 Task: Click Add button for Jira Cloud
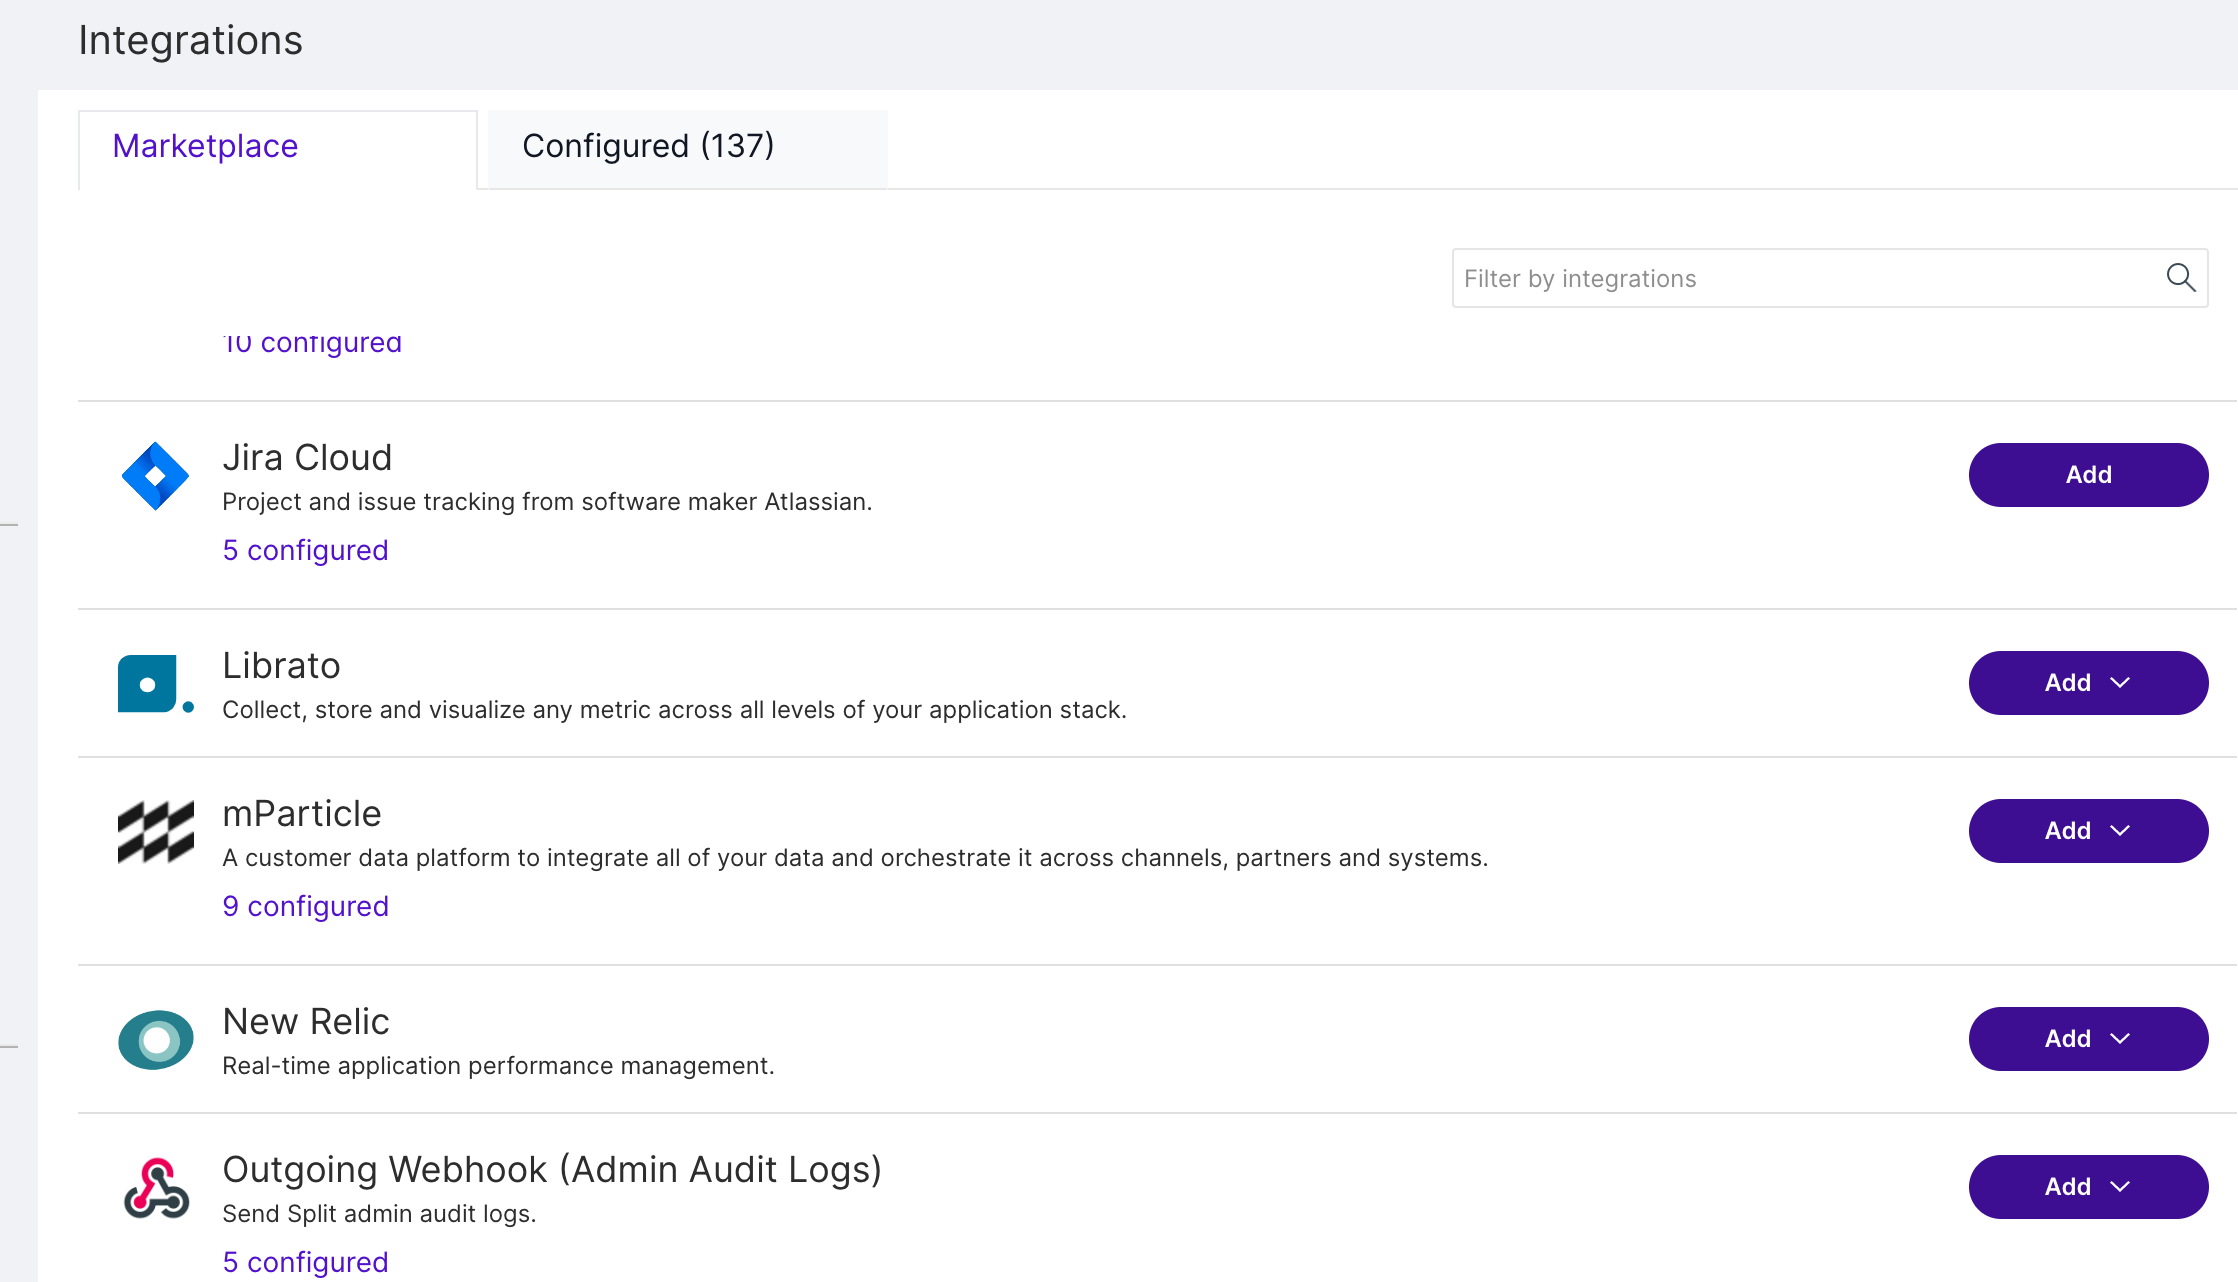click(x=2087, y=473)
